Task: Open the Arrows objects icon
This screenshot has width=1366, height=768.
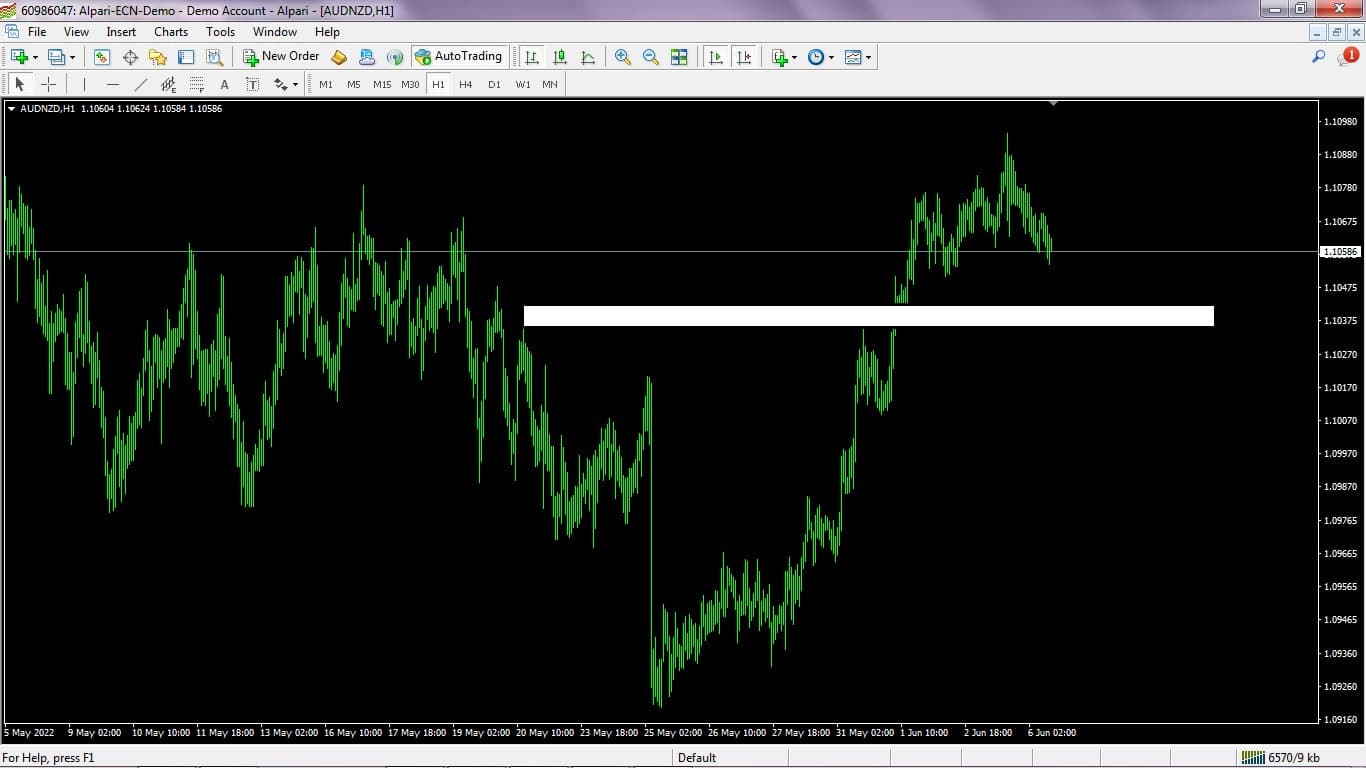Action: coord(280,84)
